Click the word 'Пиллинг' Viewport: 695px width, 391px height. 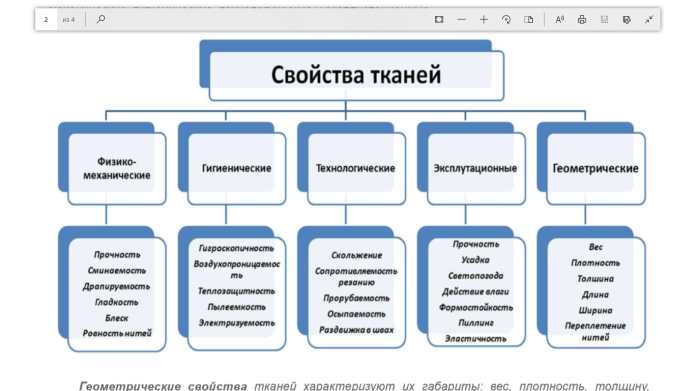[476, 323]
